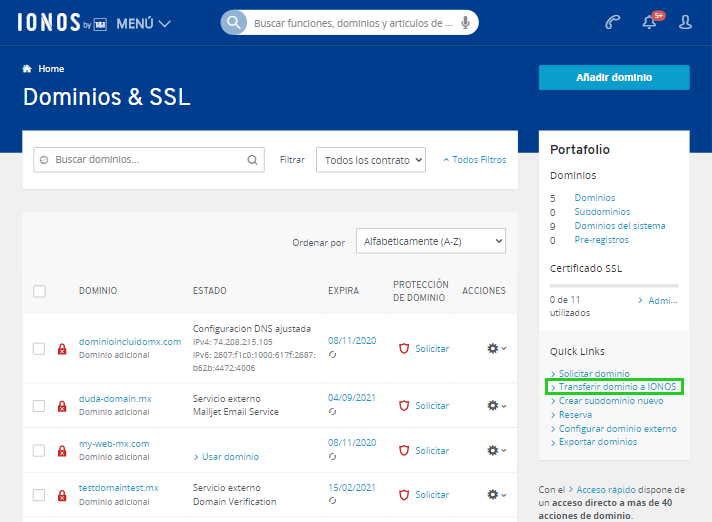712x522 pixels.
Task: Focus the Buscar dominios input field
Action: click(149, 160)
